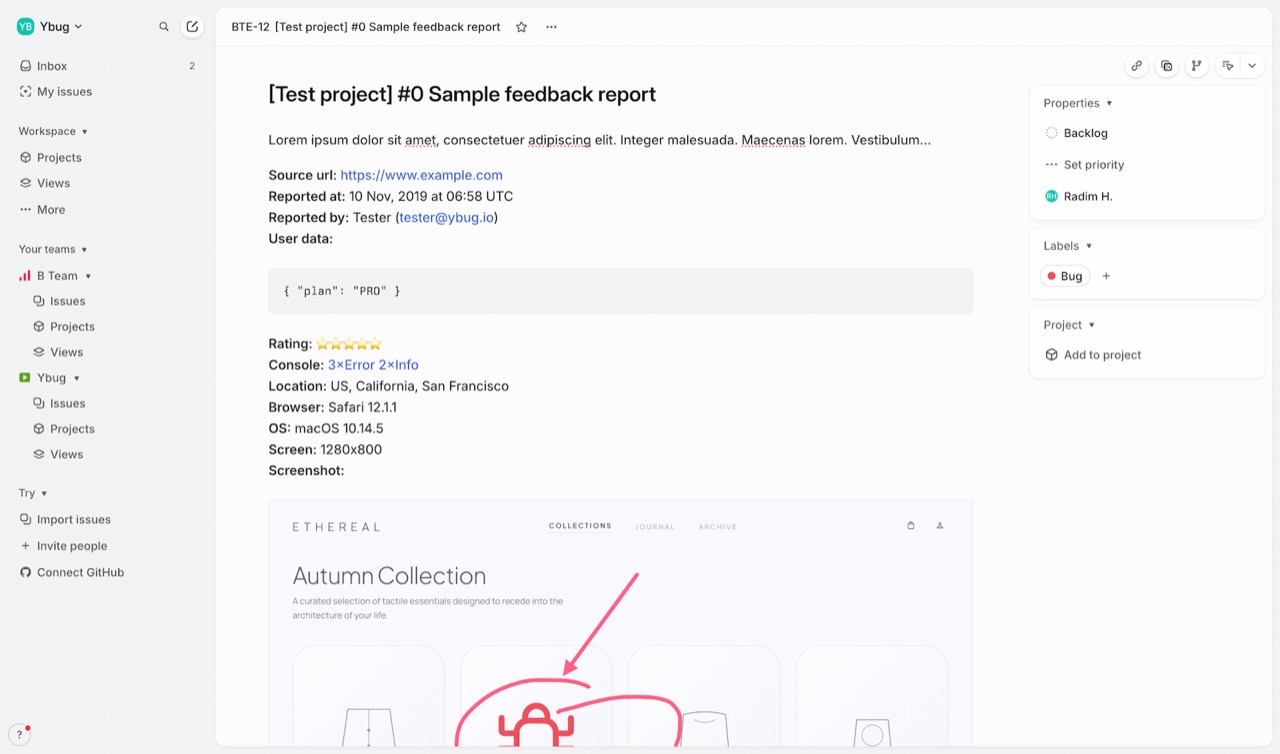Copy git branch name icon
This screenshot has width=1280, height=754.
point(1196,66)
